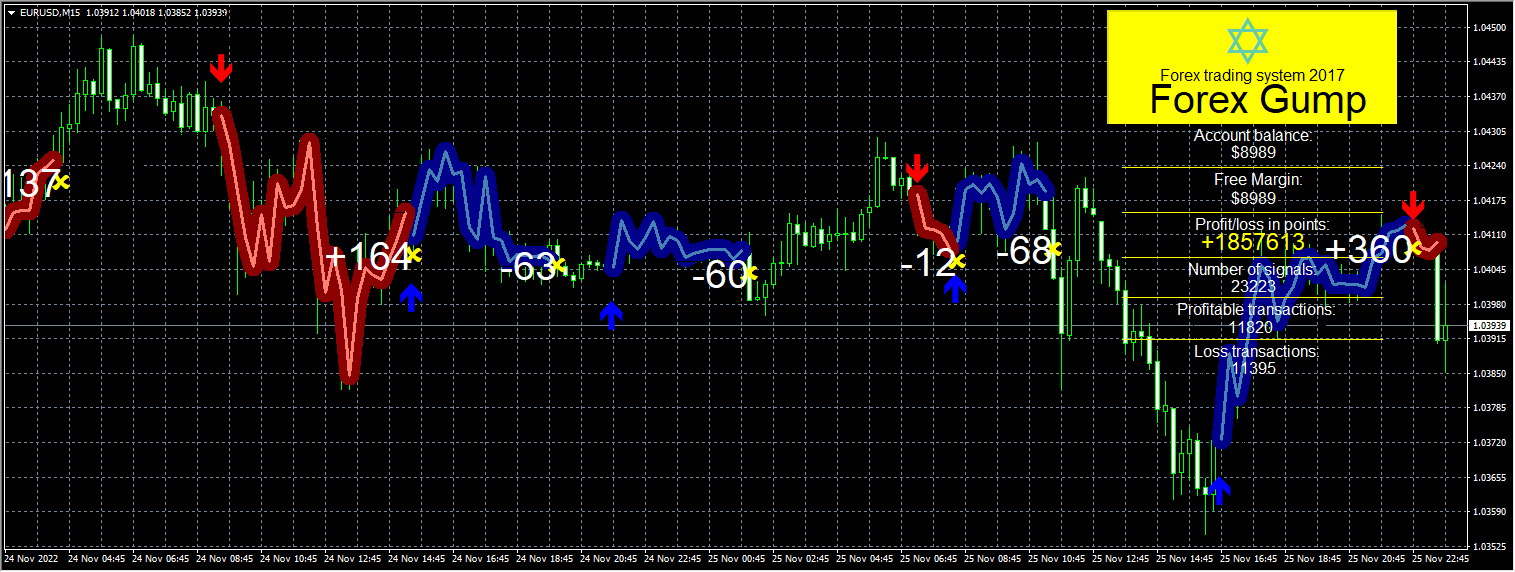This screenshot has width=1515, height=572.
Task: Click the 1.03525 level on the price scale
Action: click(x=1489, y=546)
